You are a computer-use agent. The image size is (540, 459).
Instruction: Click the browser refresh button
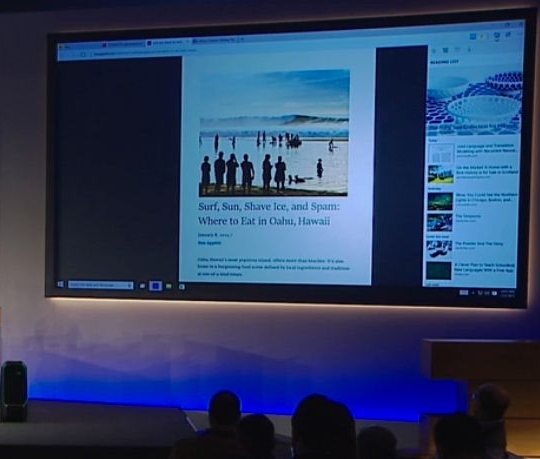click(83, 54)
